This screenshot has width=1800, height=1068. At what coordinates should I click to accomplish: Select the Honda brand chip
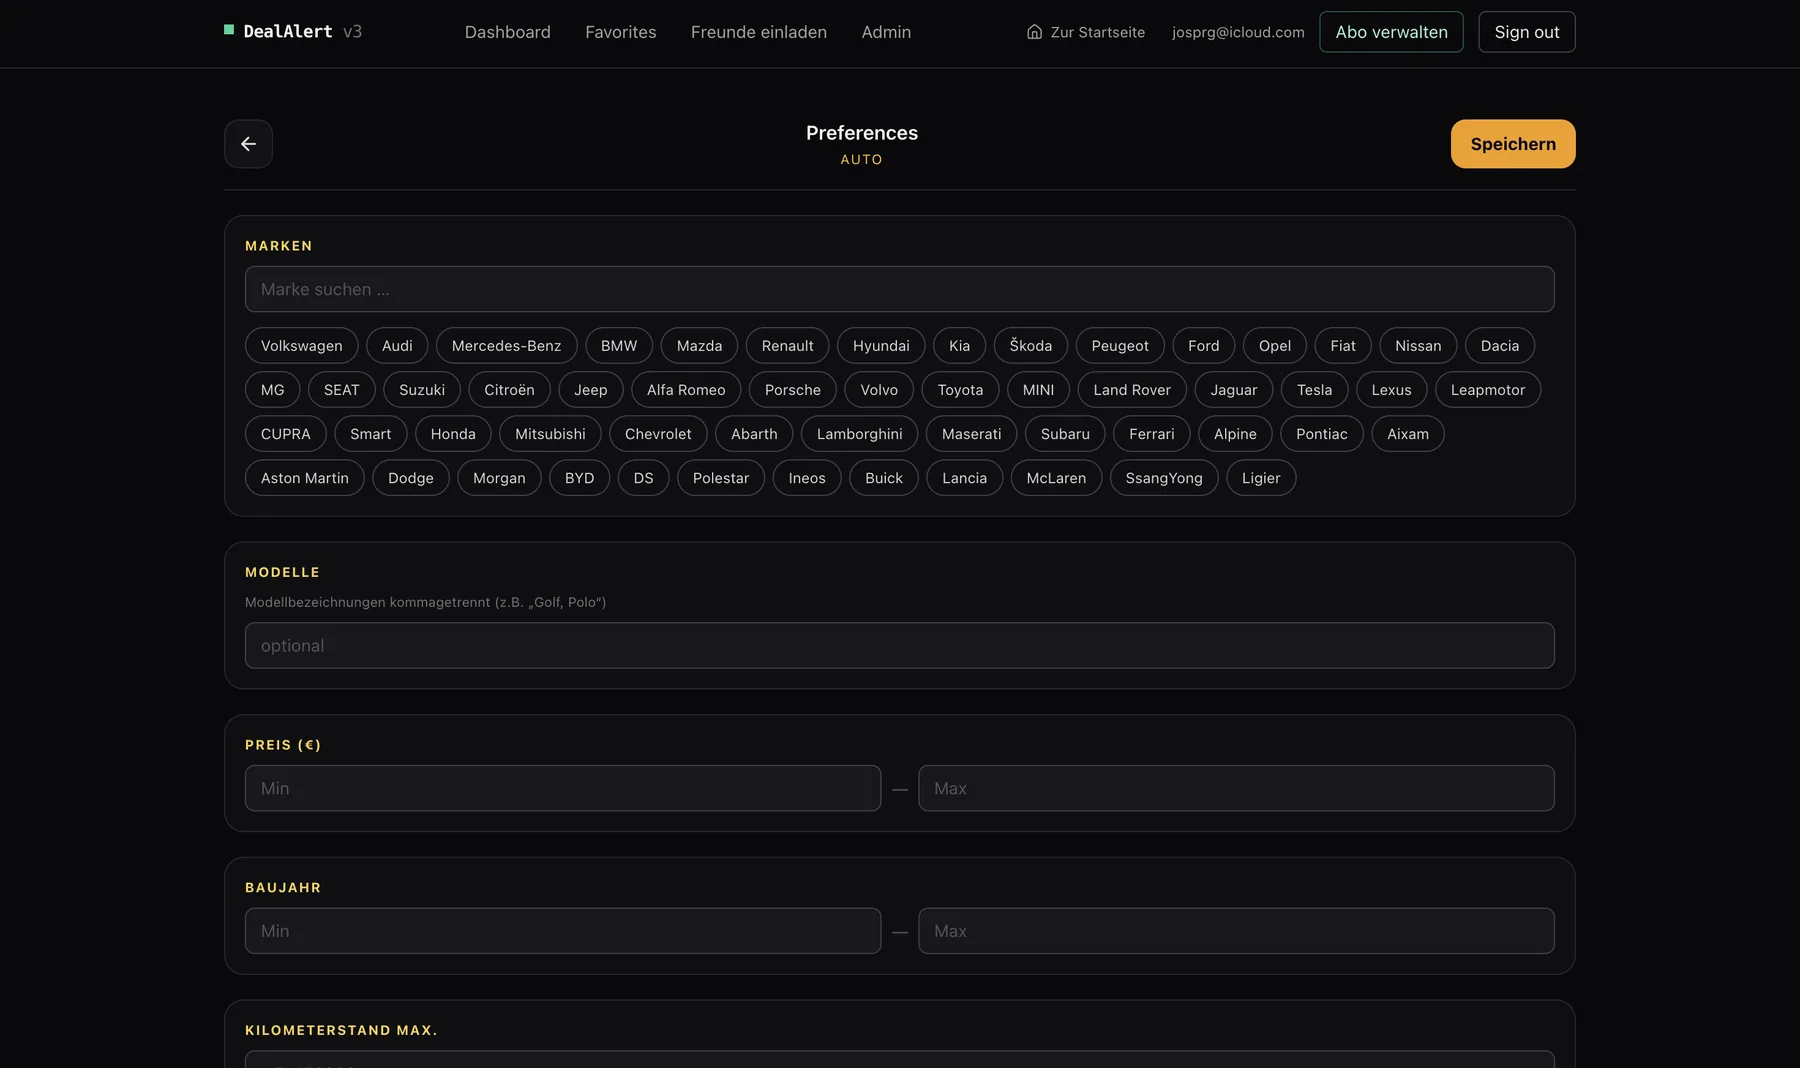click(x=453, y=434)
